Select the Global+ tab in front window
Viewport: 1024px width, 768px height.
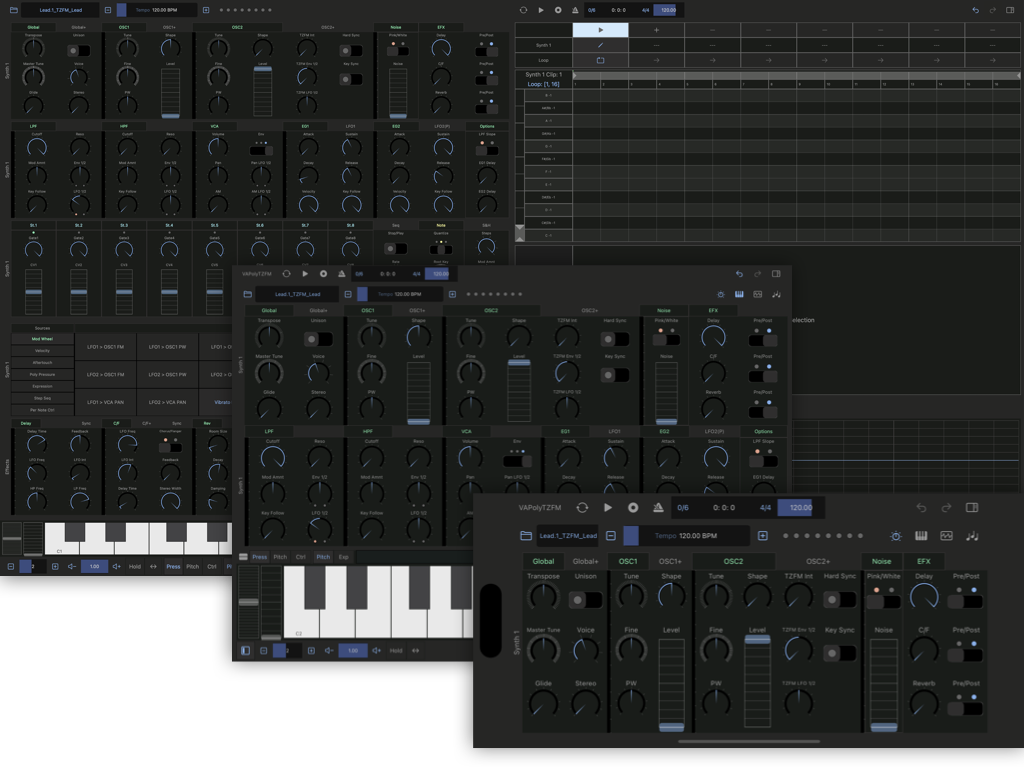(x=585, y=561)
